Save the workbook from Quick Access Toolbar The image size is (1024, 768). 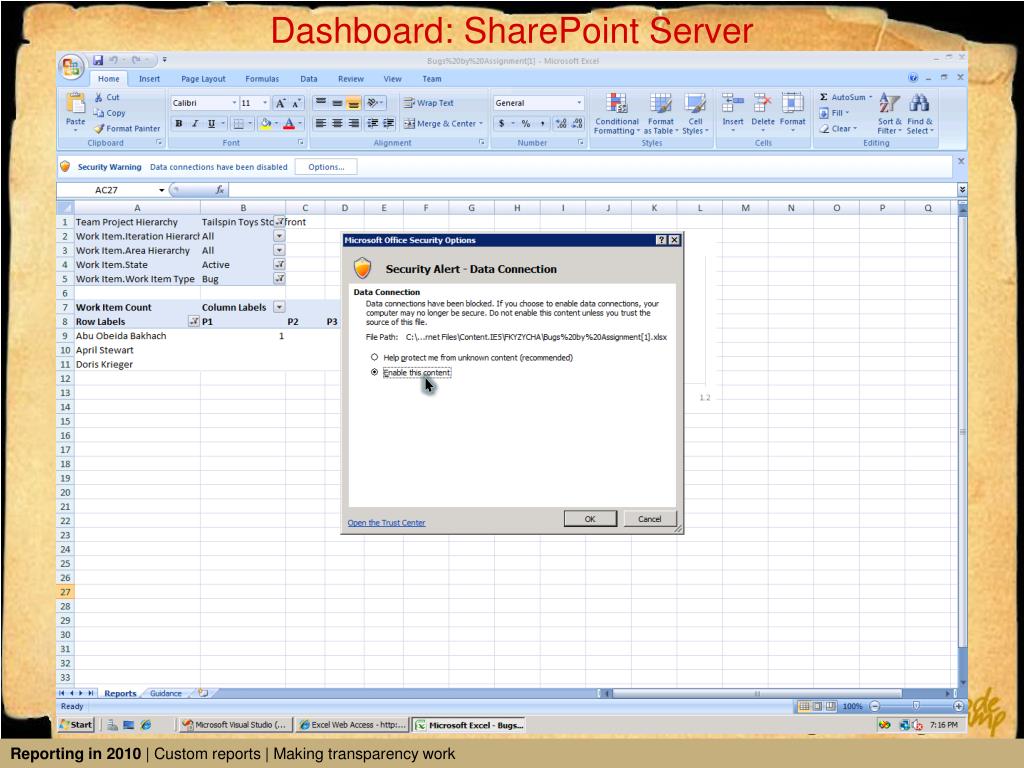[x=98, y=60]
